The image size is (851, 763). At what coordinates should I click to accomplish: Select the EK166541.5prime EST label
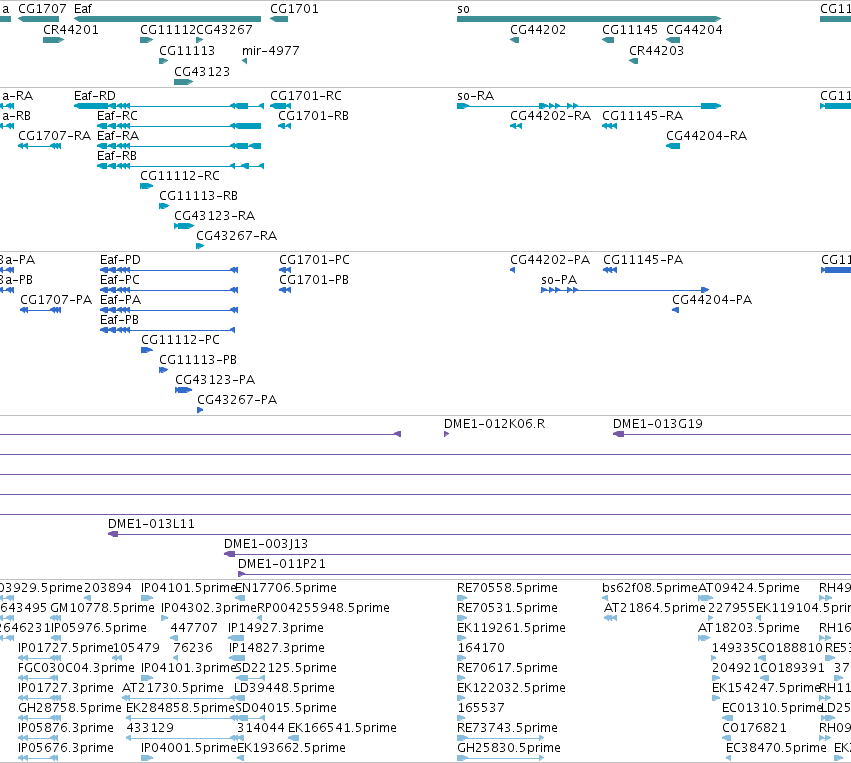coord(342,728)
